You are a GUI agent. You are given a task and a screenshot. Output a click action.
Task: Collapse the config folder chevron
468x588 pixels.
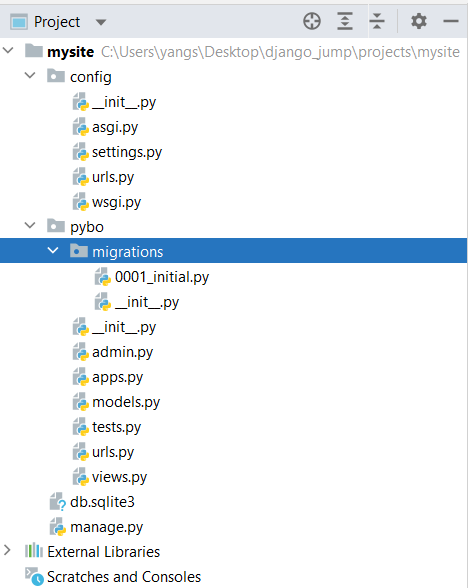[30, 75]
